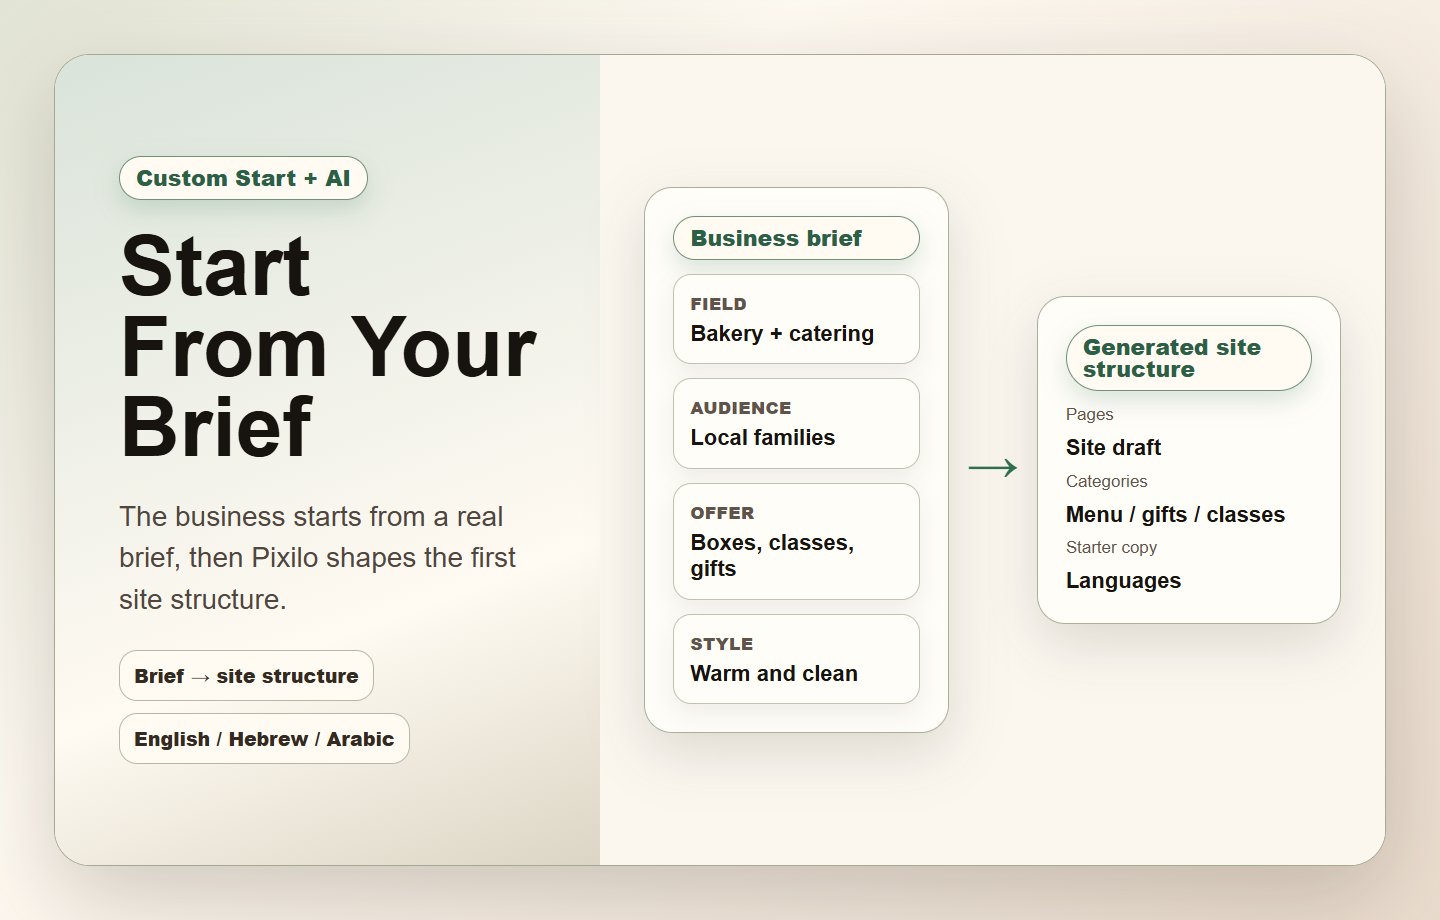The width and height of the screenshot is (1440, 920).
Task: Click the OFFER label
Action: (722, 513)
